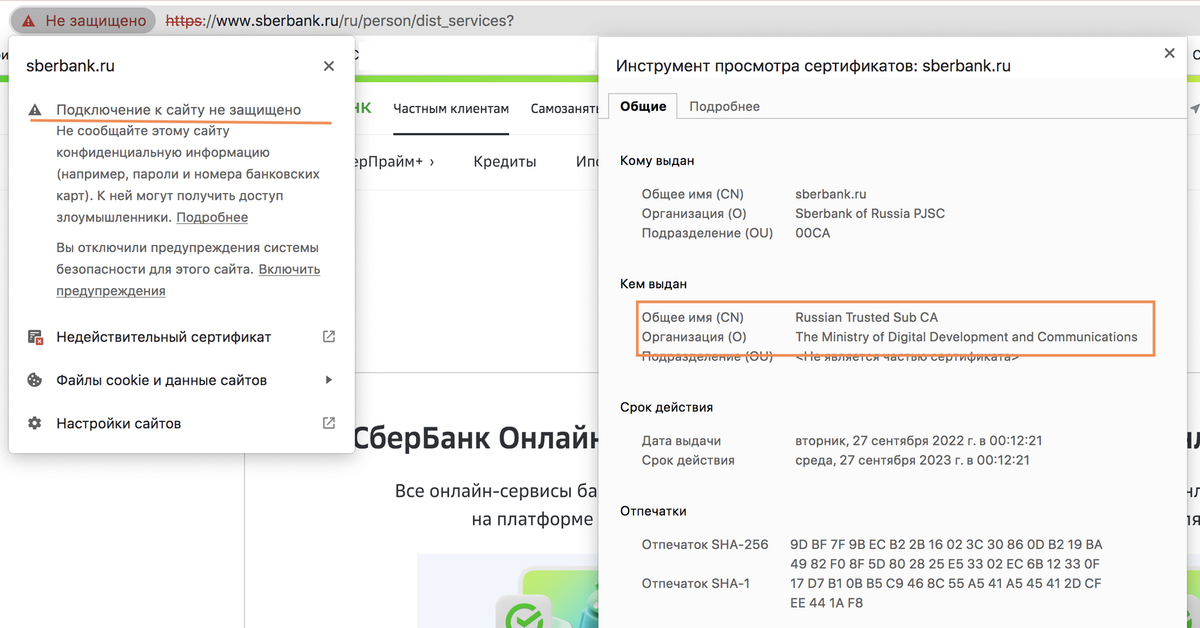1200x628 pixels.
Task: Click the sberbank.ru URL in address bar
Action: 339,20
